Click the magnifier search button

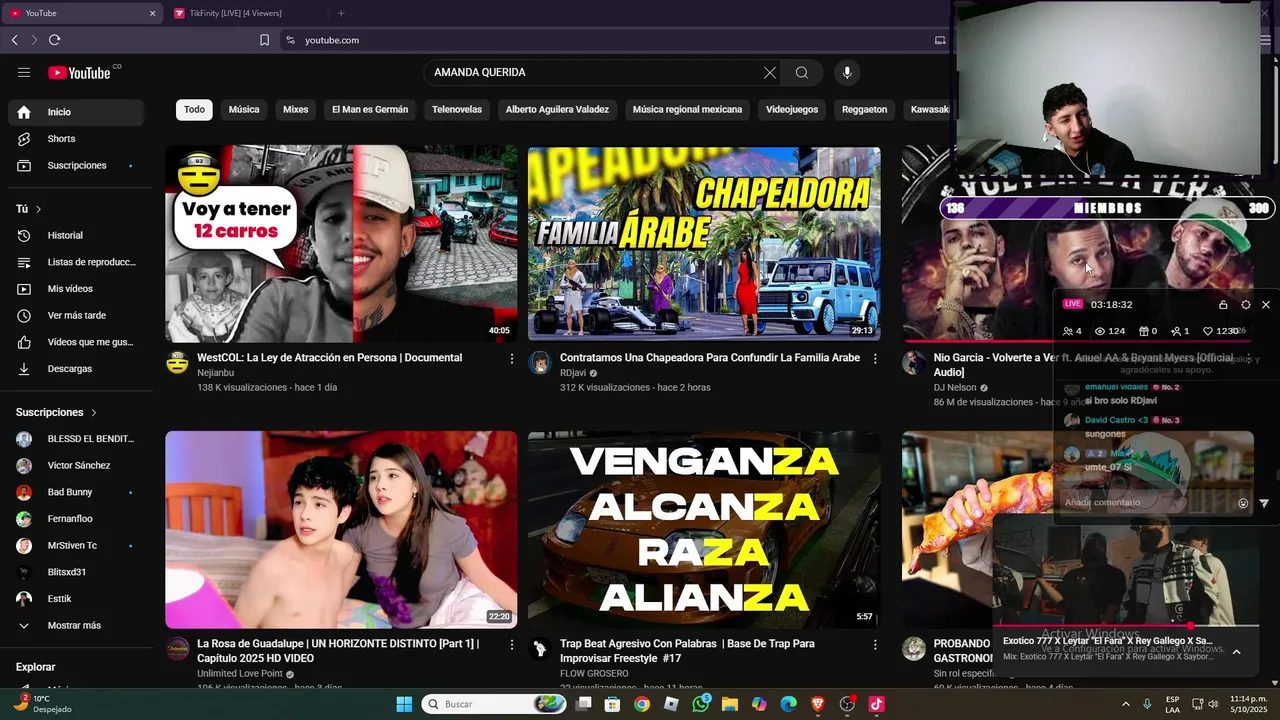pyautogui.click(x=802, y=72)
